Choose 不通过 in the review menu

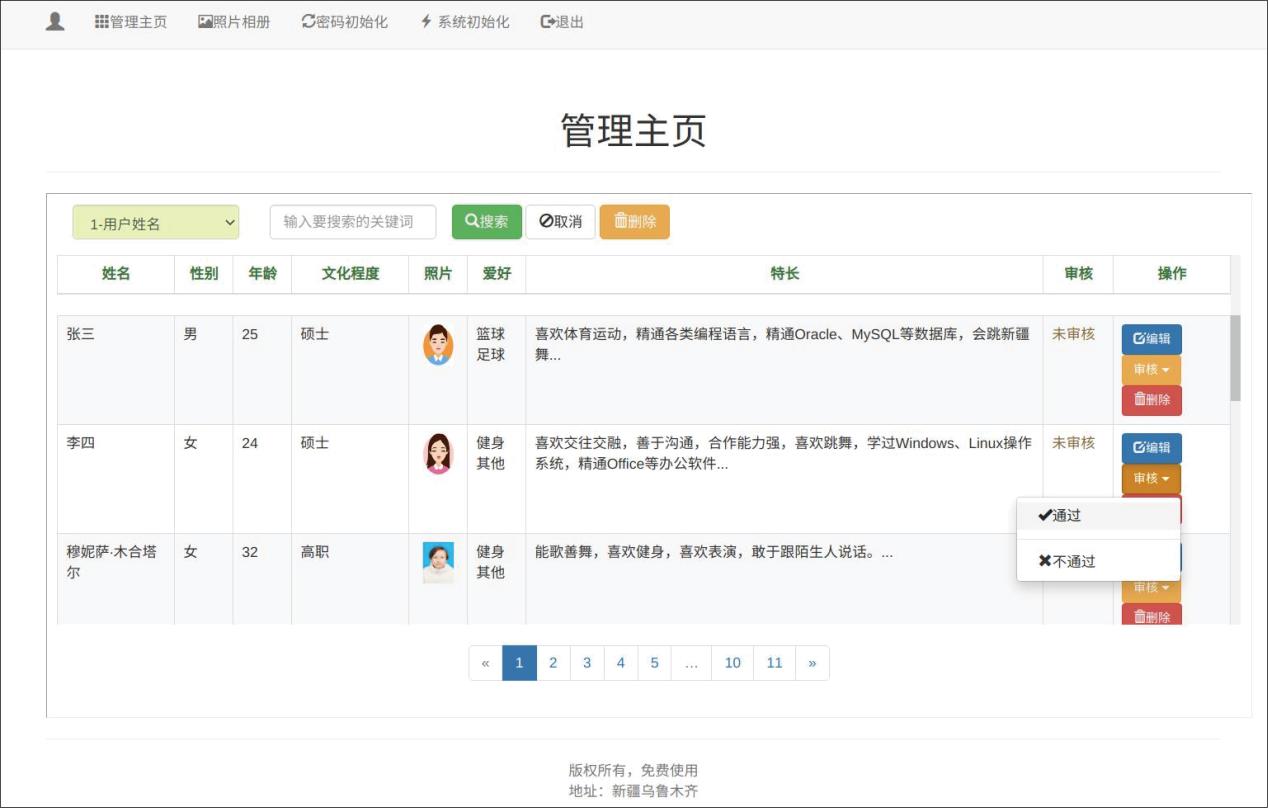(x=1067, y=562)
